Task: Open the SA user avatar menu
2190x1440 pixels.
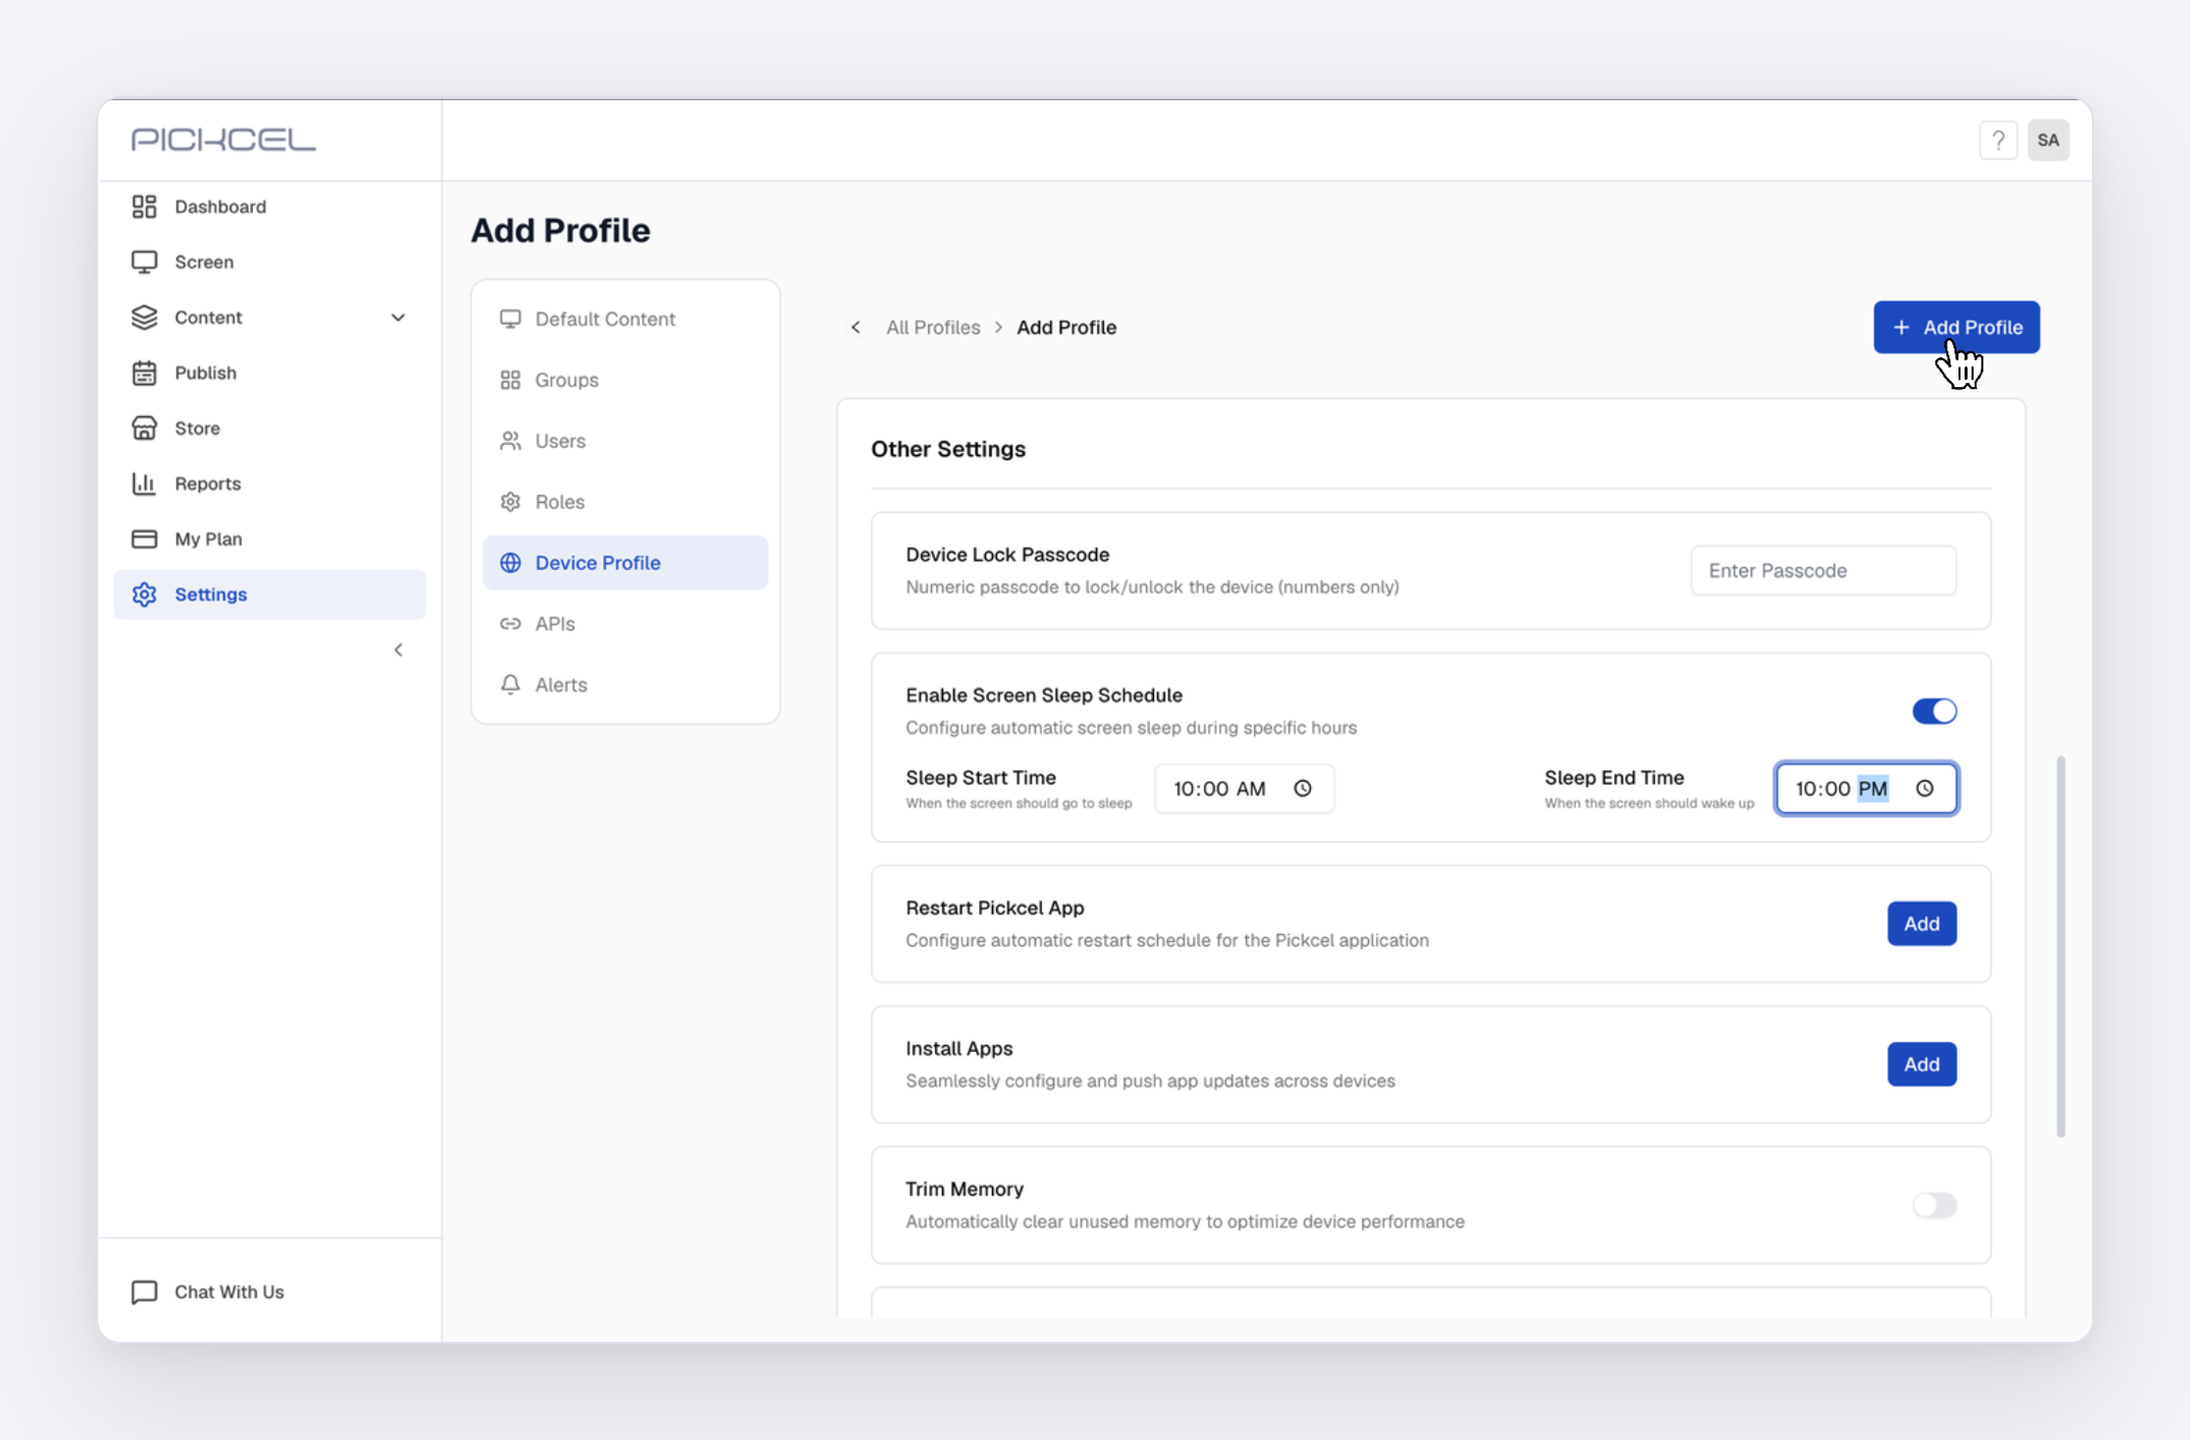Action: point(2048,140)
